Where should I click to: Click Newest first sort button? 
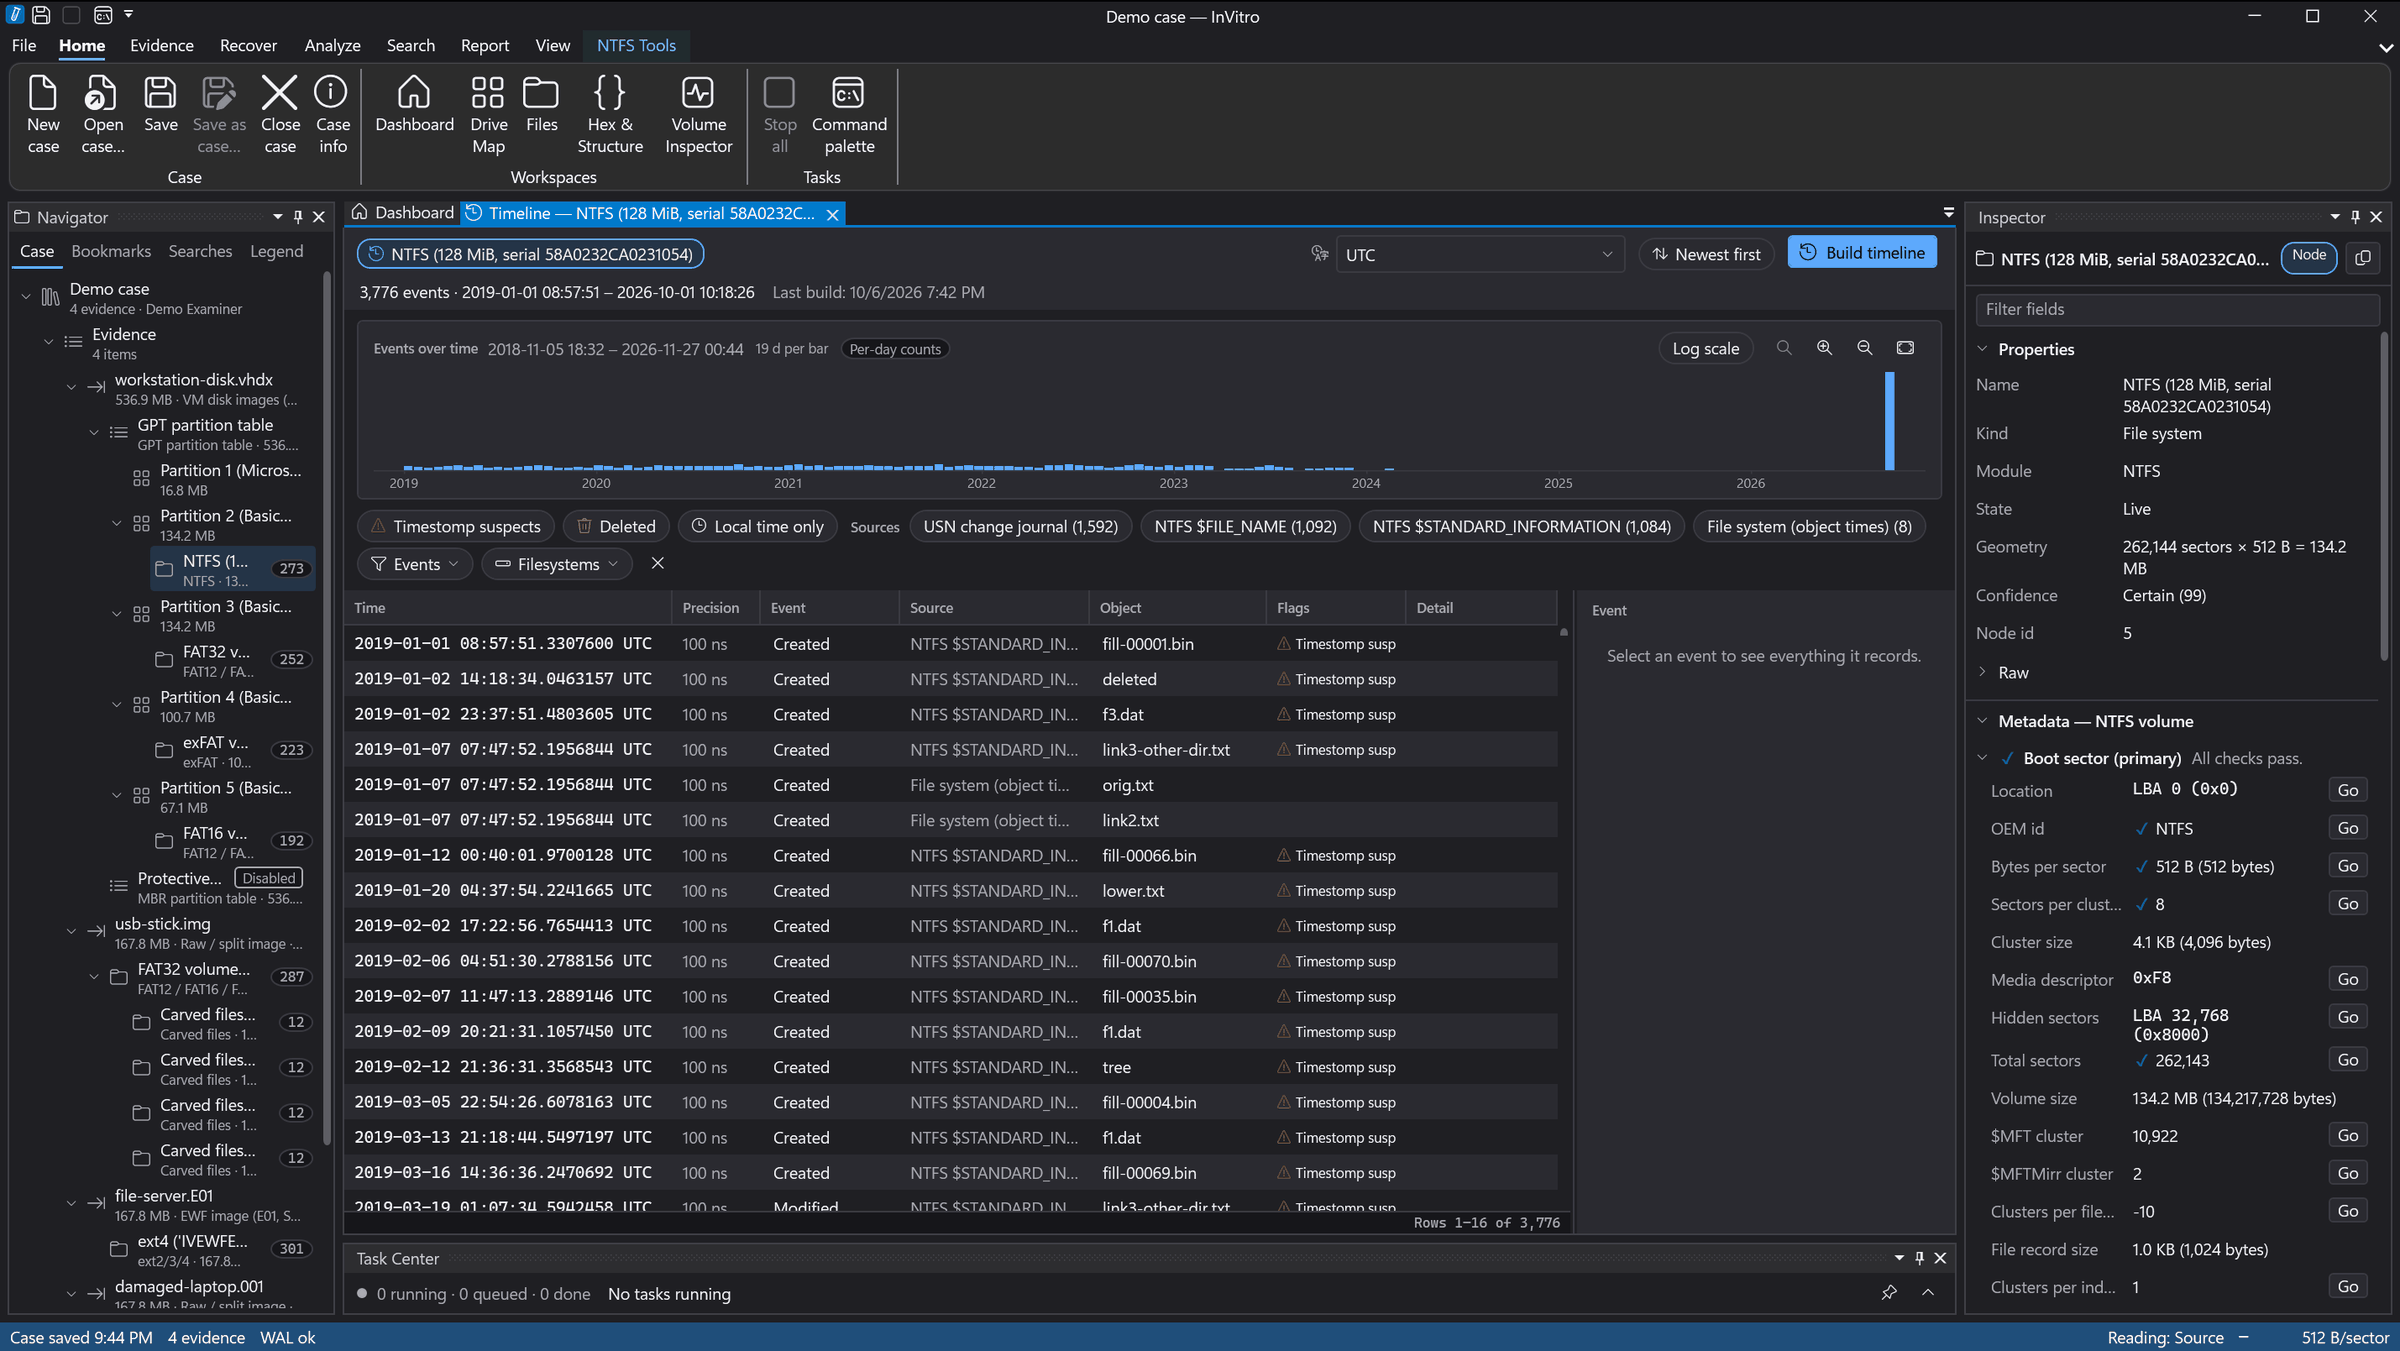pyautogui.click(x=1706, y=254)
